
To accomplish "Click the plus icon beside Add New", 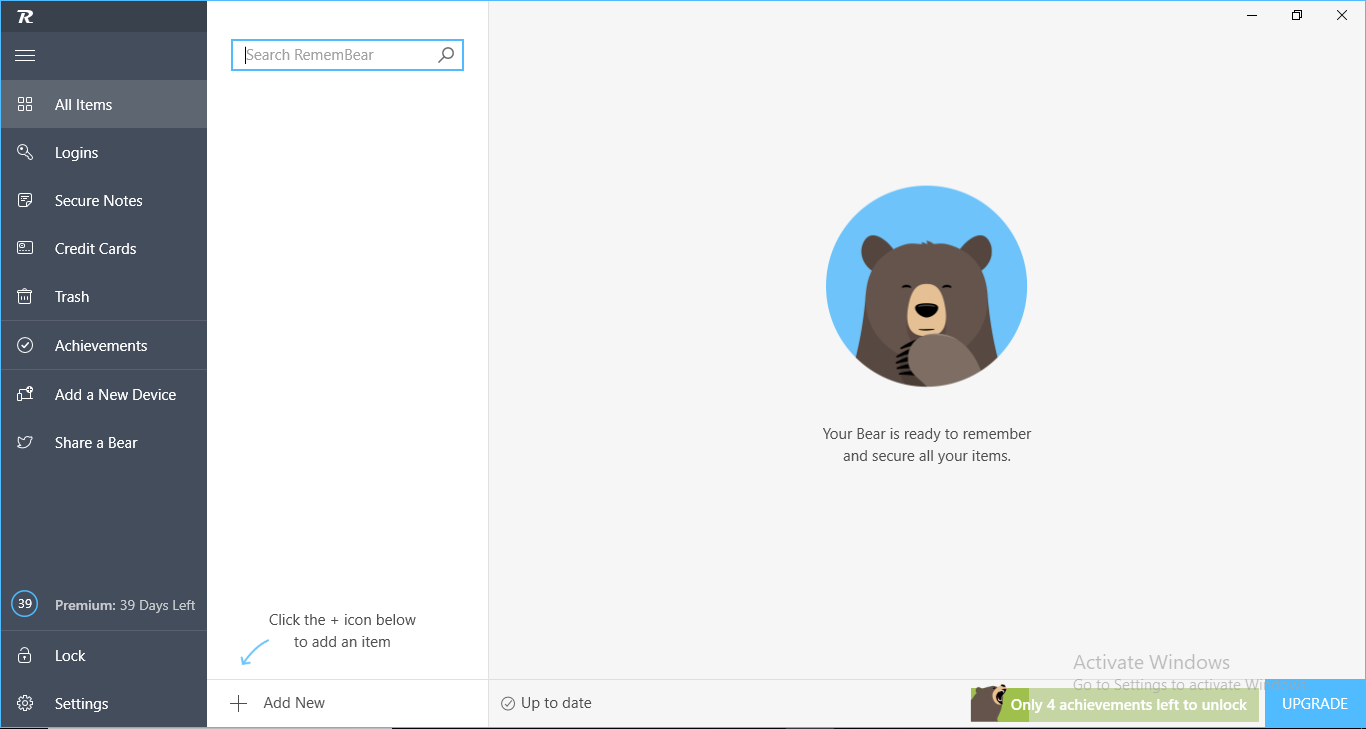I will [x=238, y=703].
